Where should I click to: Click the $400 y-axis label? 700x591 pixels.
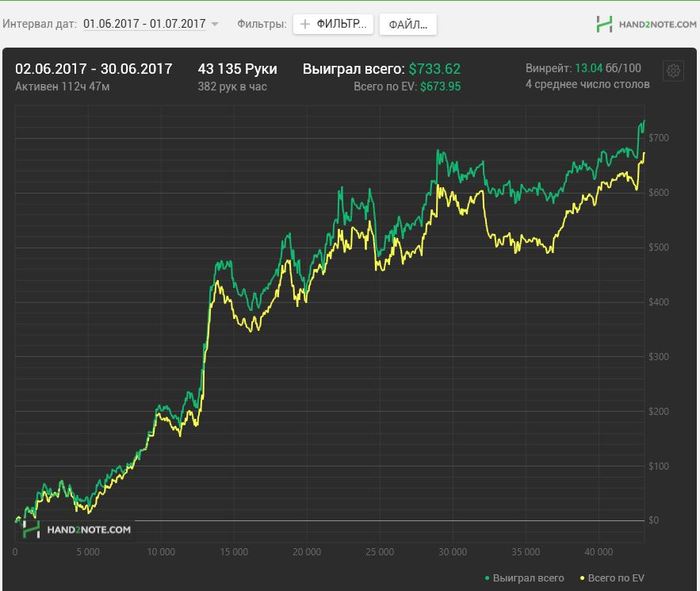point(659,302)
